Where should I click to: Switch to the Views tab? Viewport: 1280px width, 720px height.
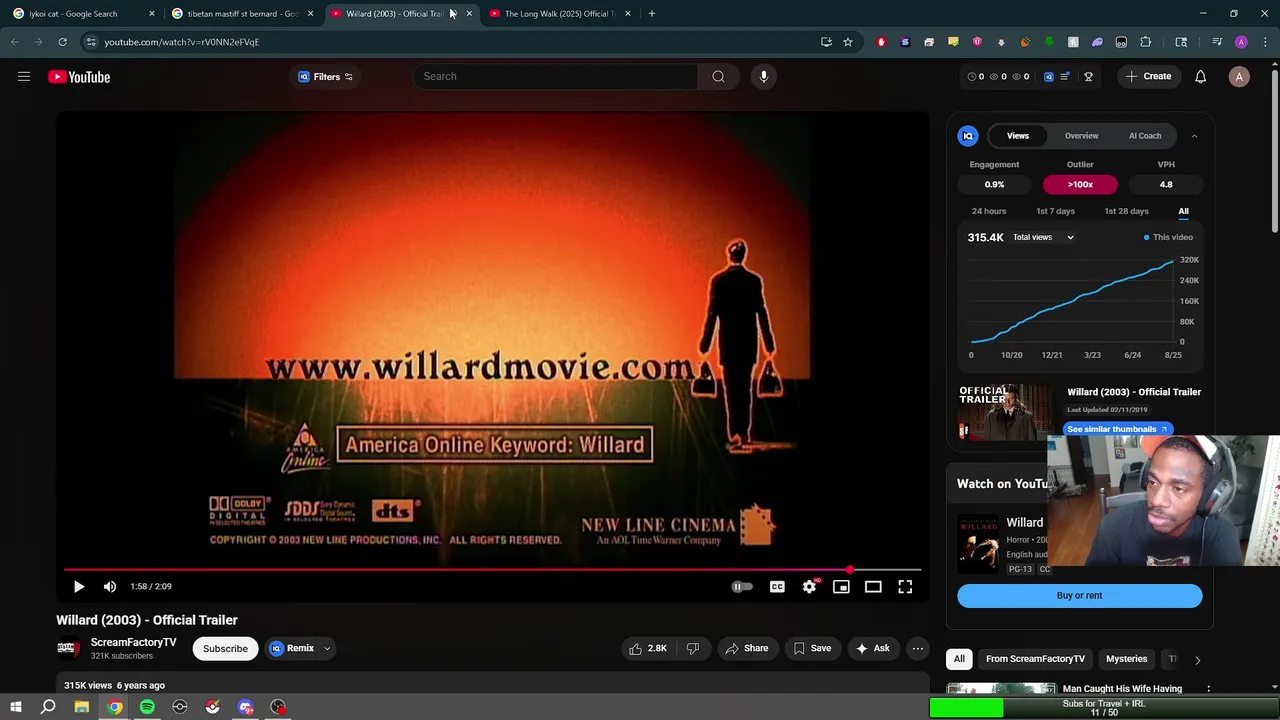click(x=1018, y=136)
